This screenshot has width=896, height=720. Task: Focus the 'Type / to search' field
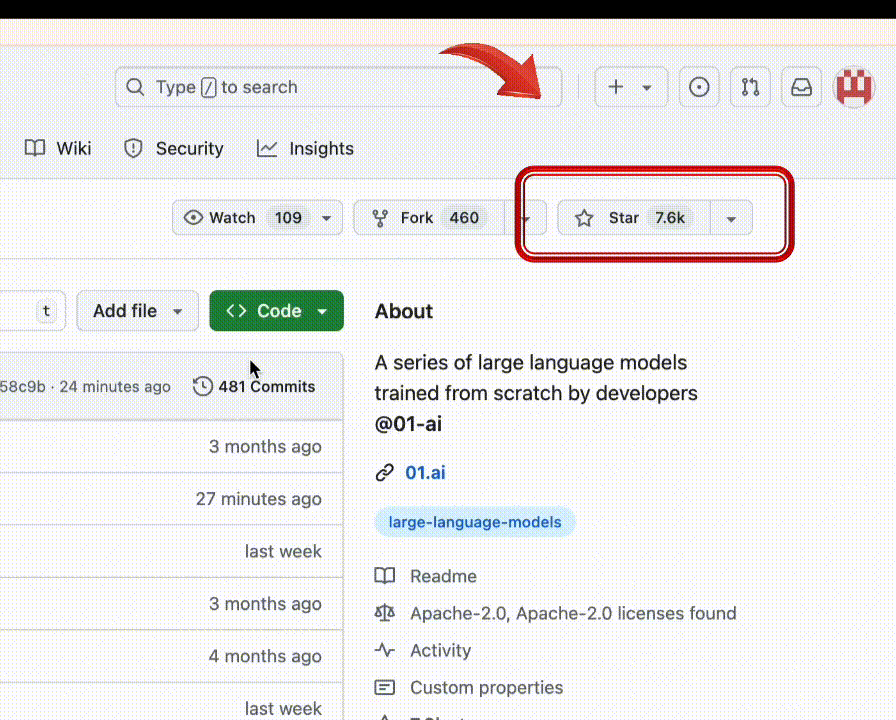coord(338,87)
